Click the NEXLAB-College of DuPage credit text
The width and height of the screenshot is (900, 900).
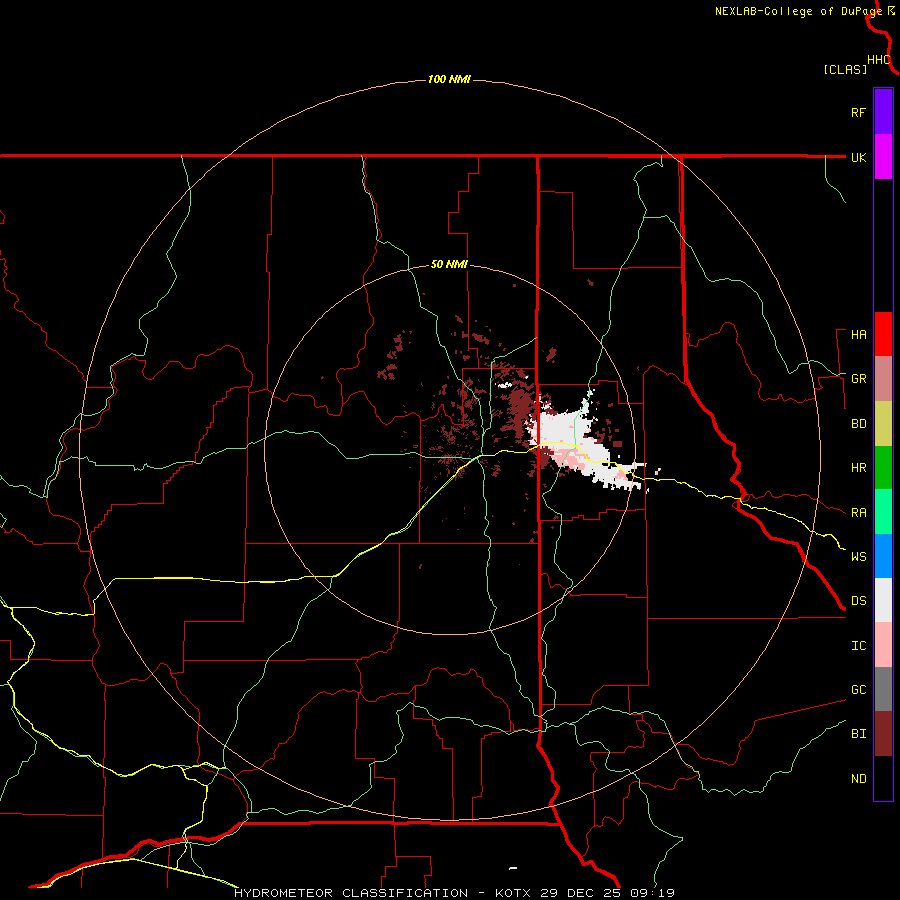798,11
